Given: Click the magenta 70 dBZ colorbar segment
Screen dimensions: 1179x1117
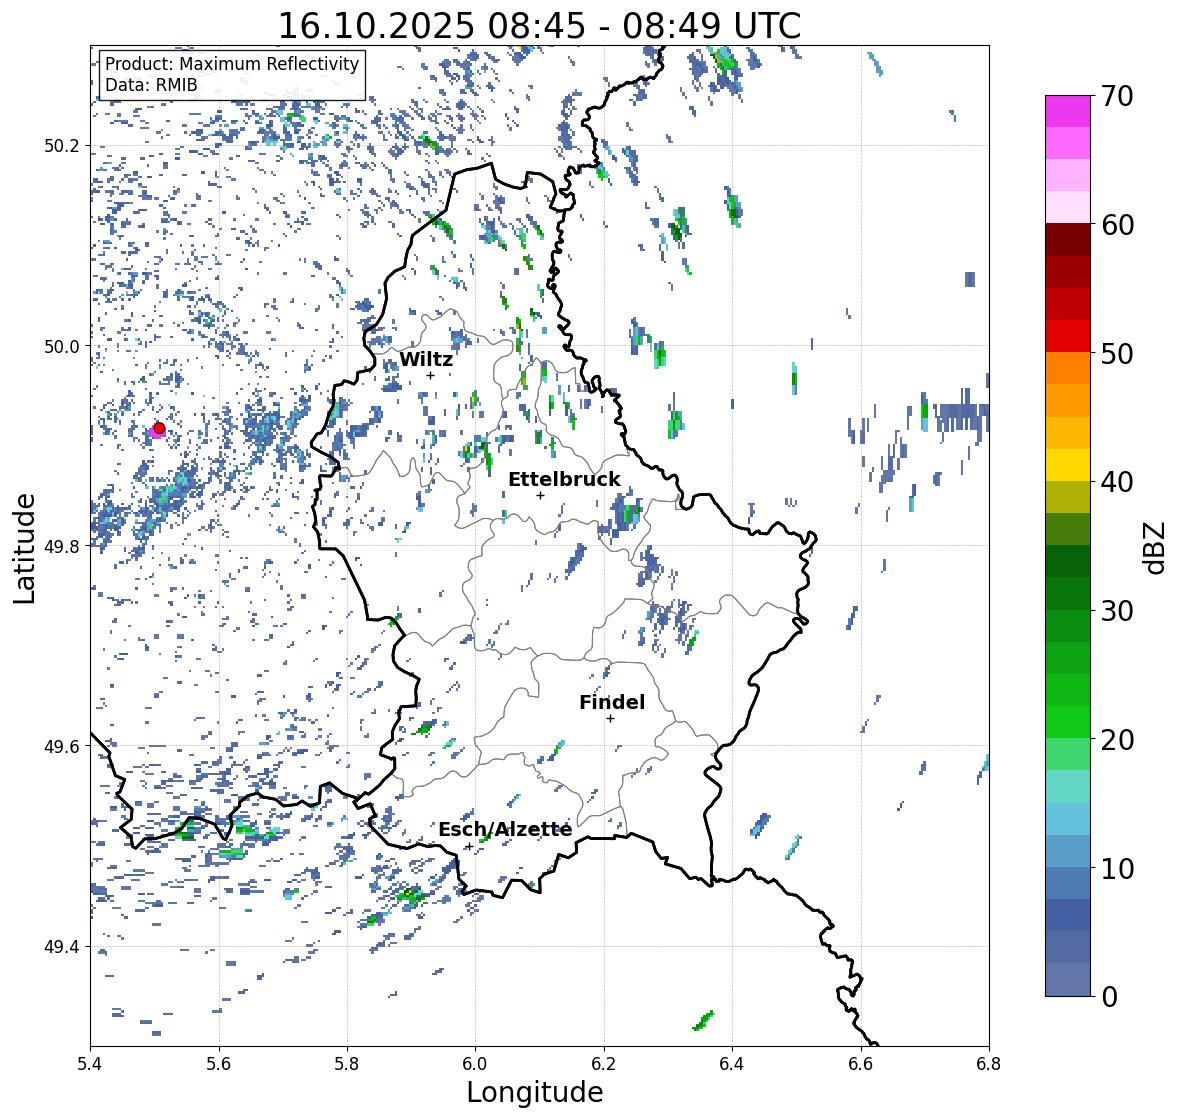Looking at the screenshot, I should point(1068,111).
